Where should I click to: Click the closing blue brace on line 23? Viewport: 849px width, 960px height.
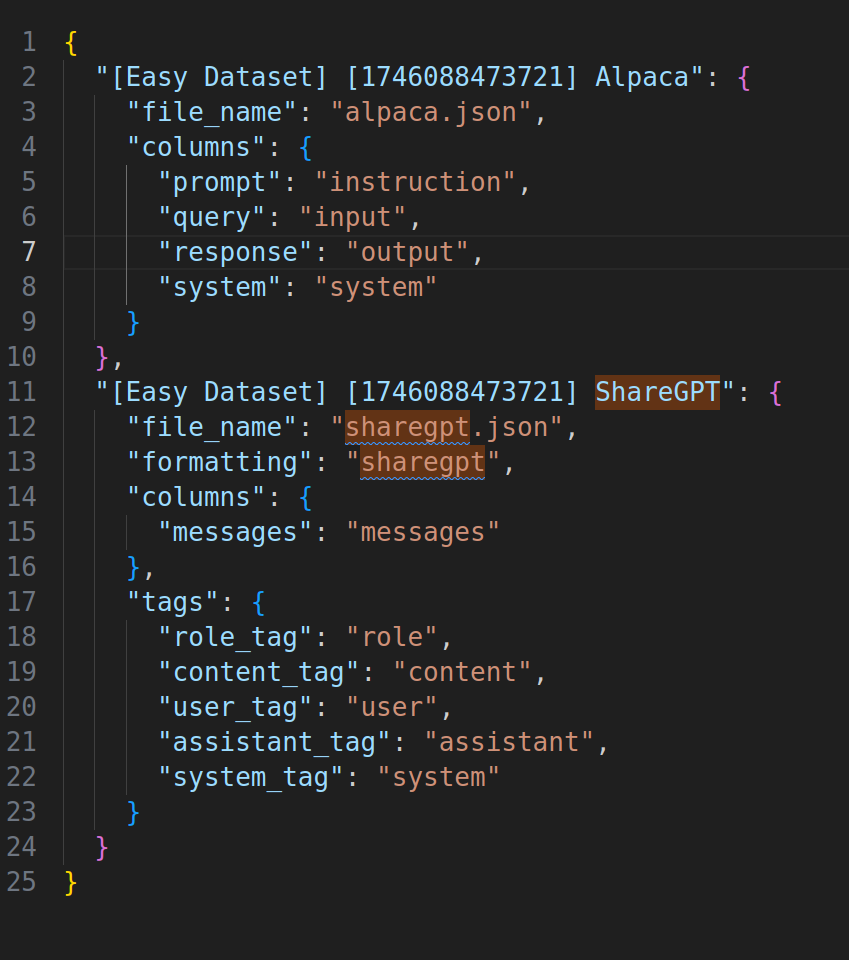click(133, 813)
